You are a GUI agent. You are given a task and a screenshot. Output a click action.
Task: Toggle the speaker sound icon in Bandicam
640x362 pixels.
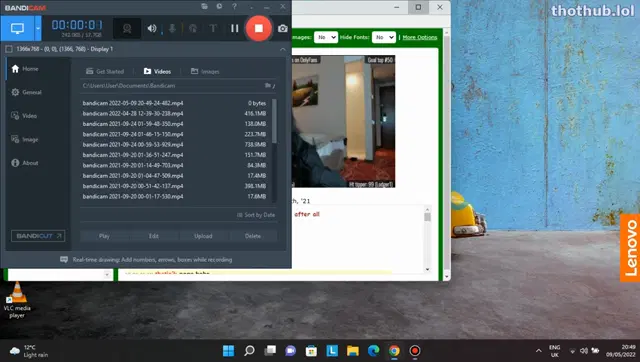click(x=152, y=28)
